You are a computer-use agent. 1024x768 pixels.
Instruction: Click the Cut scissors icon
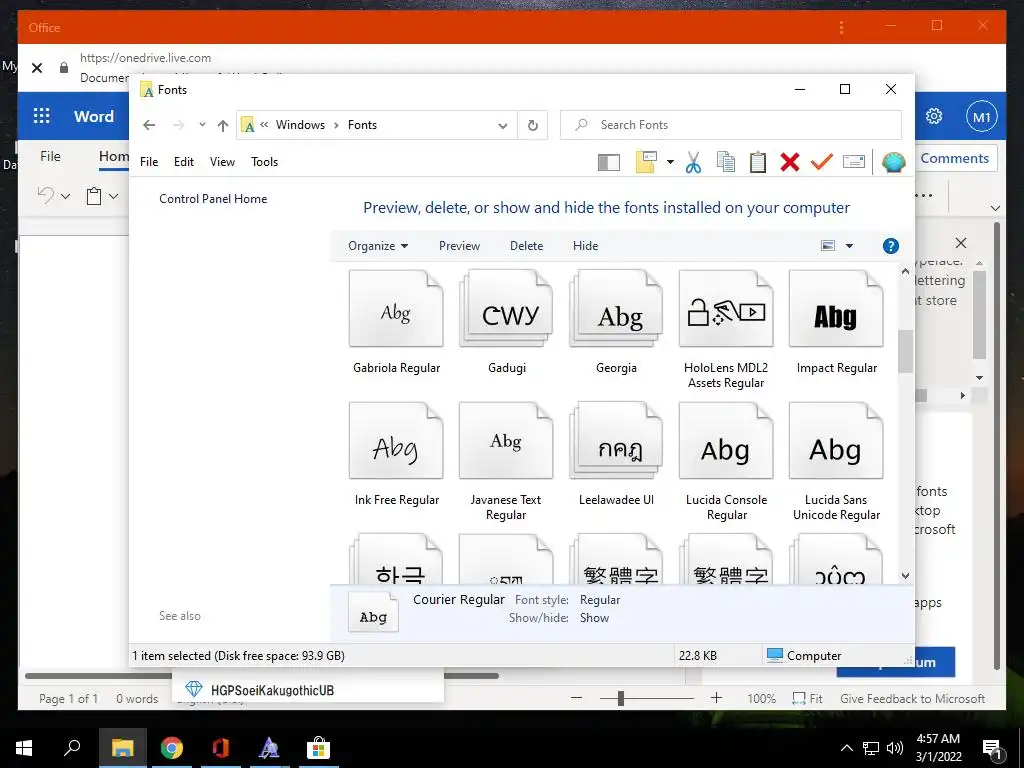point(693,162)
